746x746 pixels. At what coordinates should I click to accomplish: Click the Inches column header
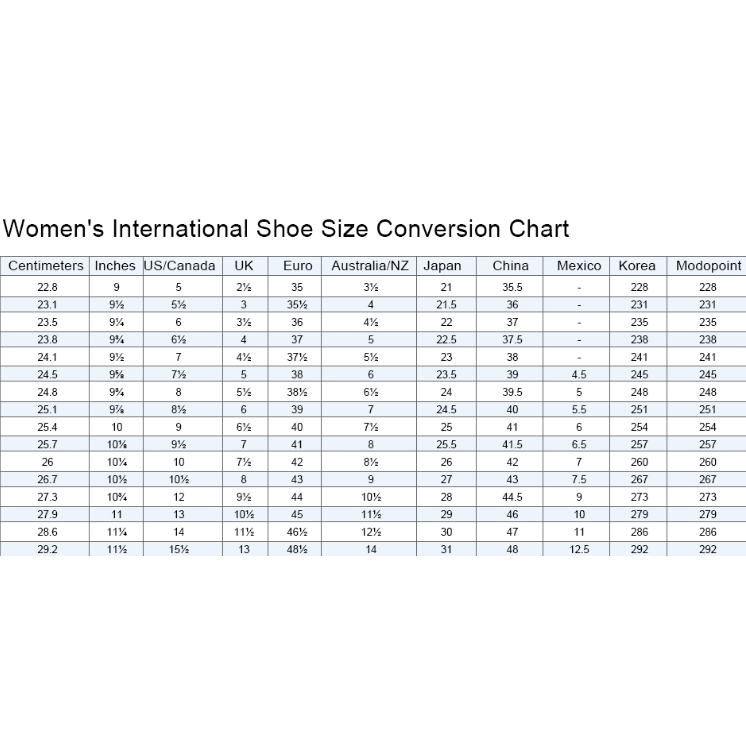tap(115, 266)
